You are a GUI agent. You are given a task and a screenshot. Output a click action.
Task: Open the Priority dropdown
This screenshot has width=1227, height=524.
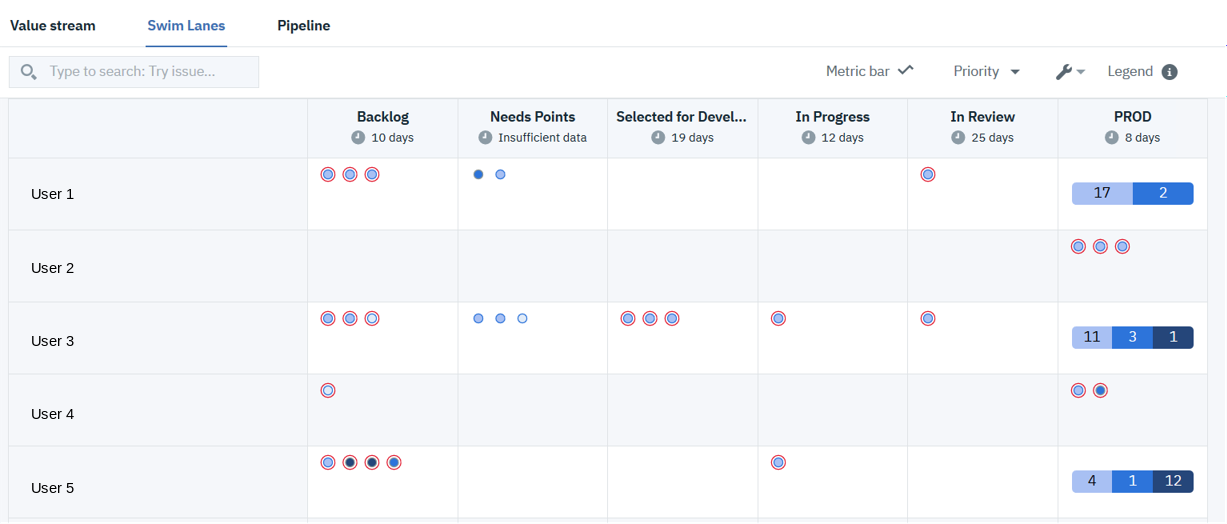(x=986, y=72)
